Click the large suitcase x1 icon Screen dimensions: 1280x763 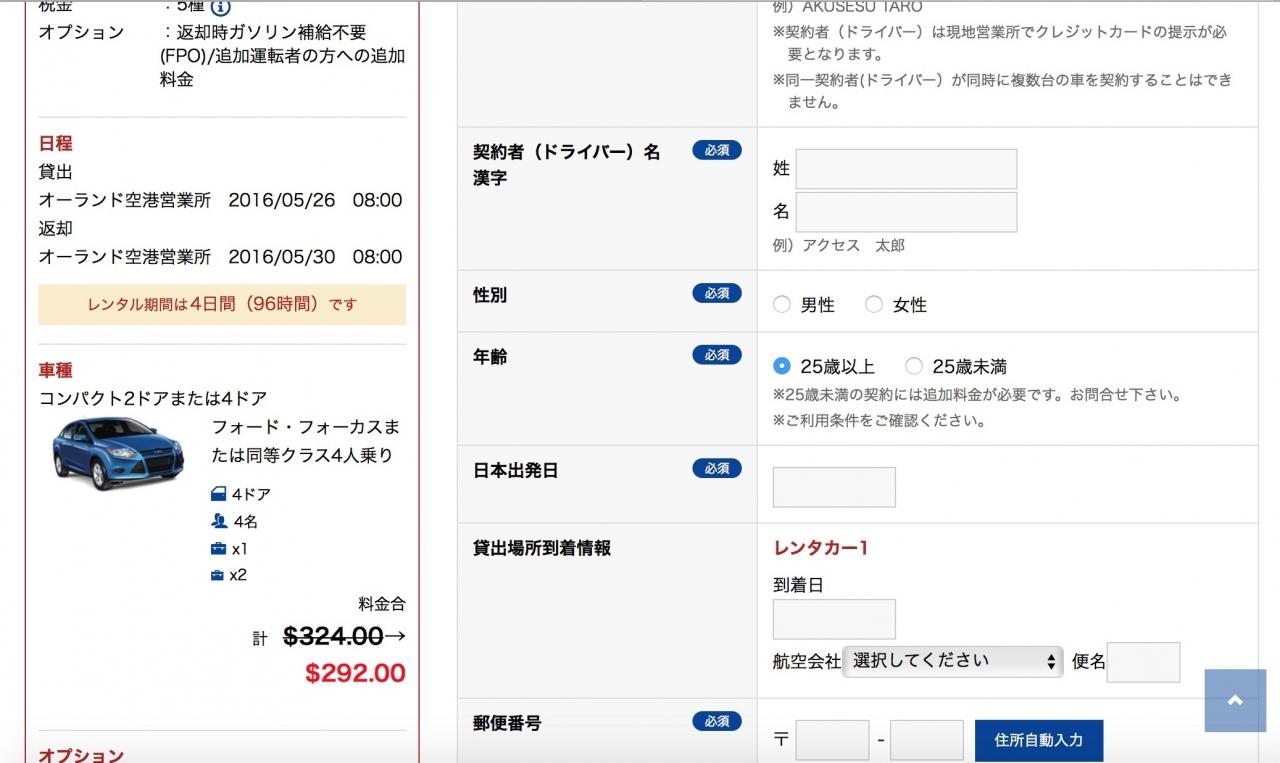(218, 549)
